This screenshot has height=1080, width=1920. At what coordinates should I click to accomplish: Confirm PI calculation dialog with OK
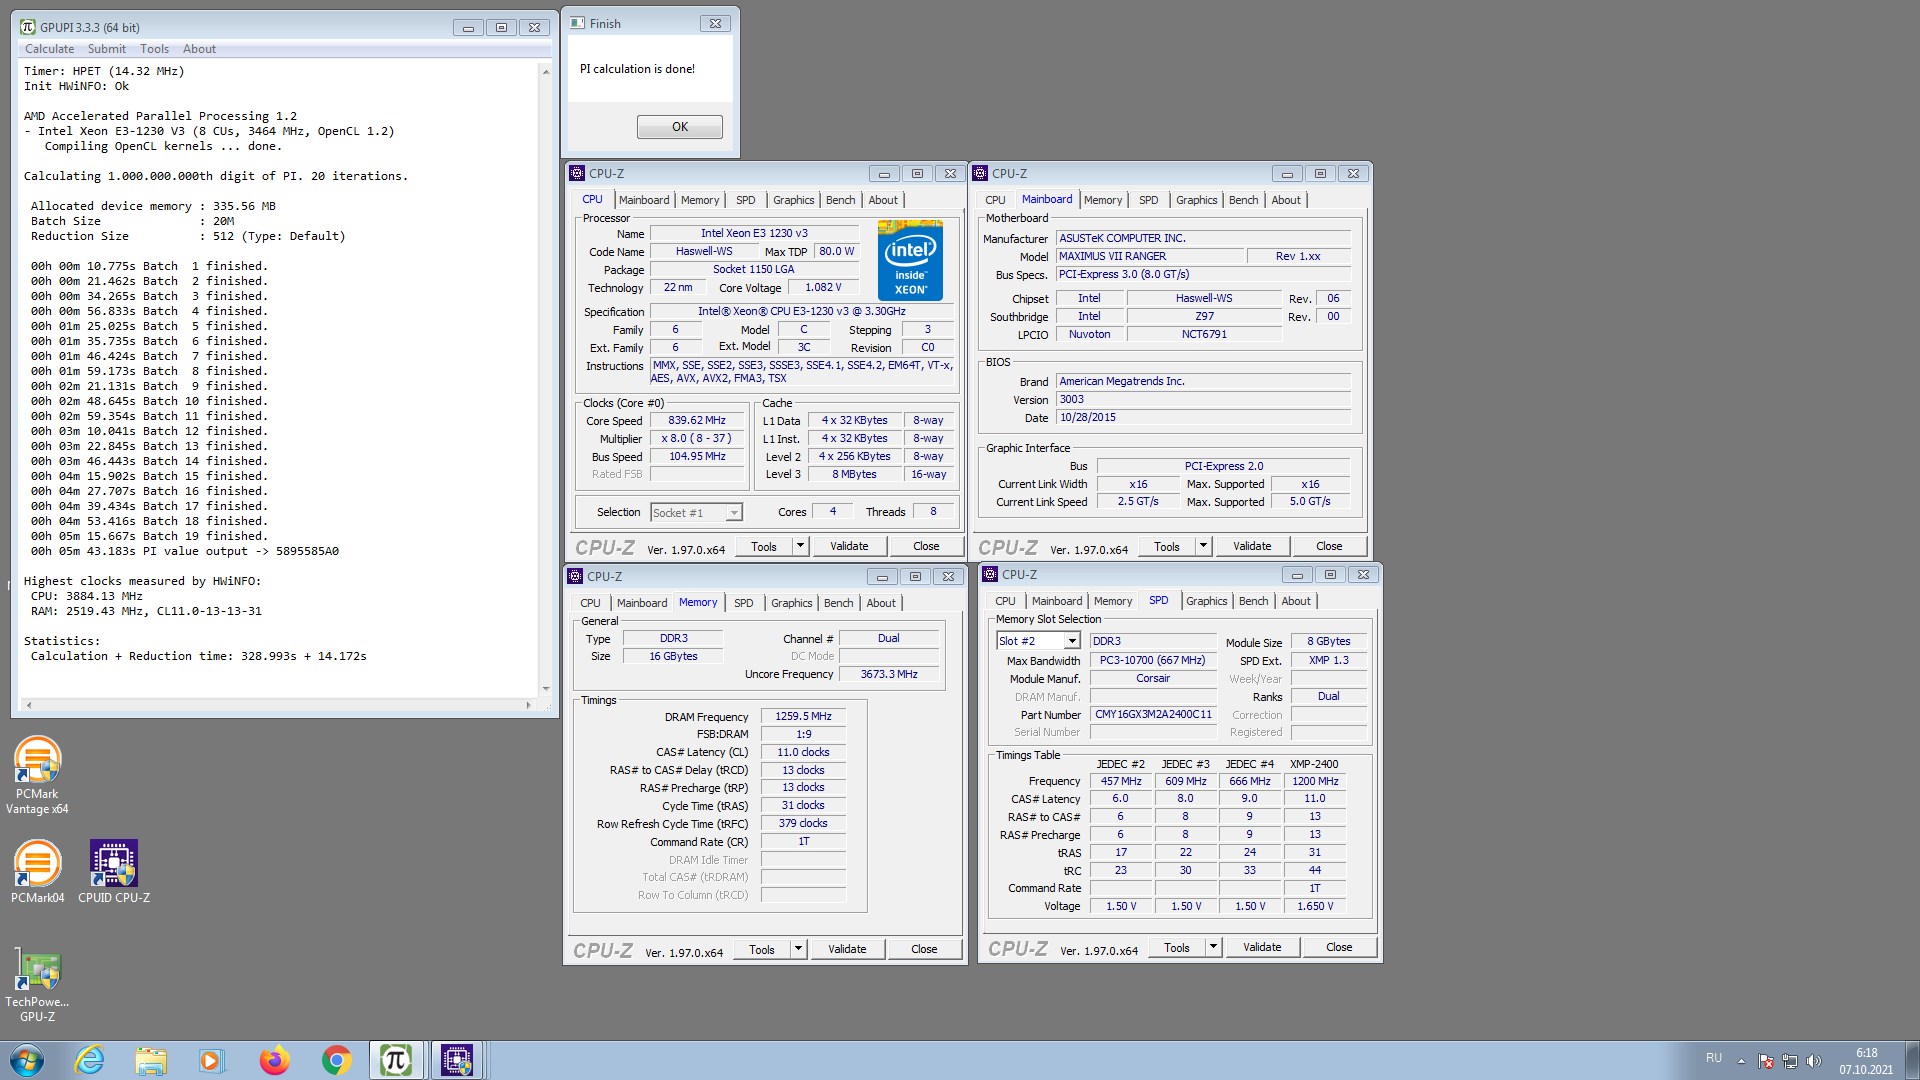pos(680,127)
